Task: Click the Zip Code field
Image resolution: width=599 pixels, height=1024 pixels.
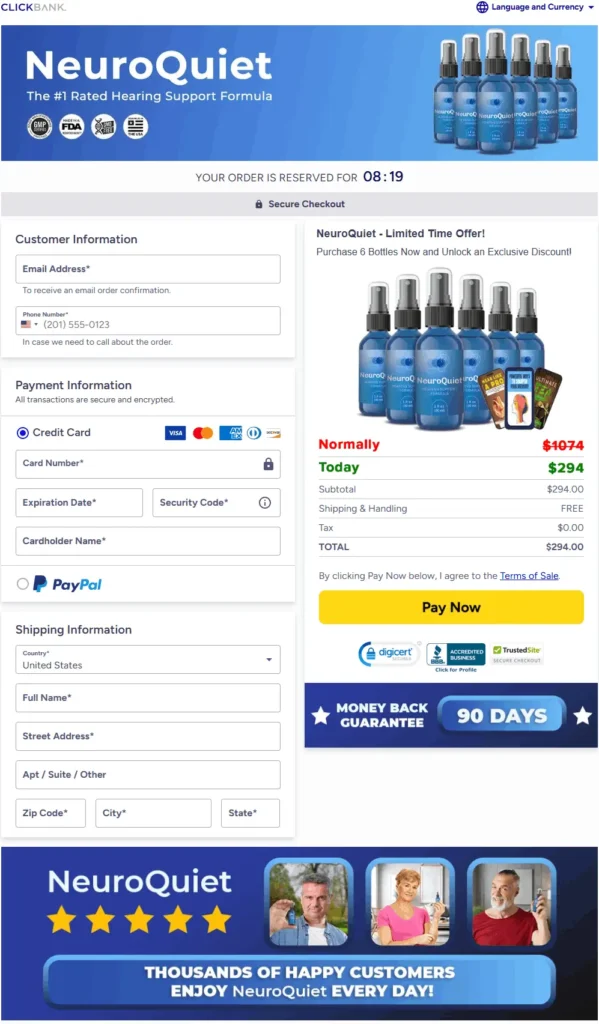Action: tap(50, 813)
